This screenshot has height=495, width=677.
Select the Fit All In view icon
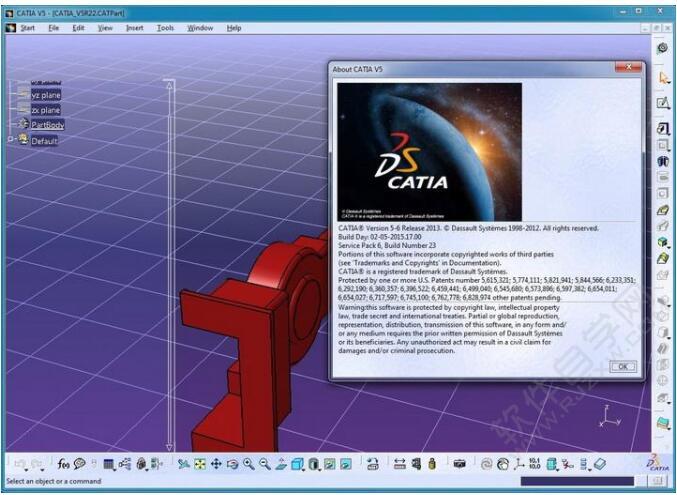click(x=199, y=464)
